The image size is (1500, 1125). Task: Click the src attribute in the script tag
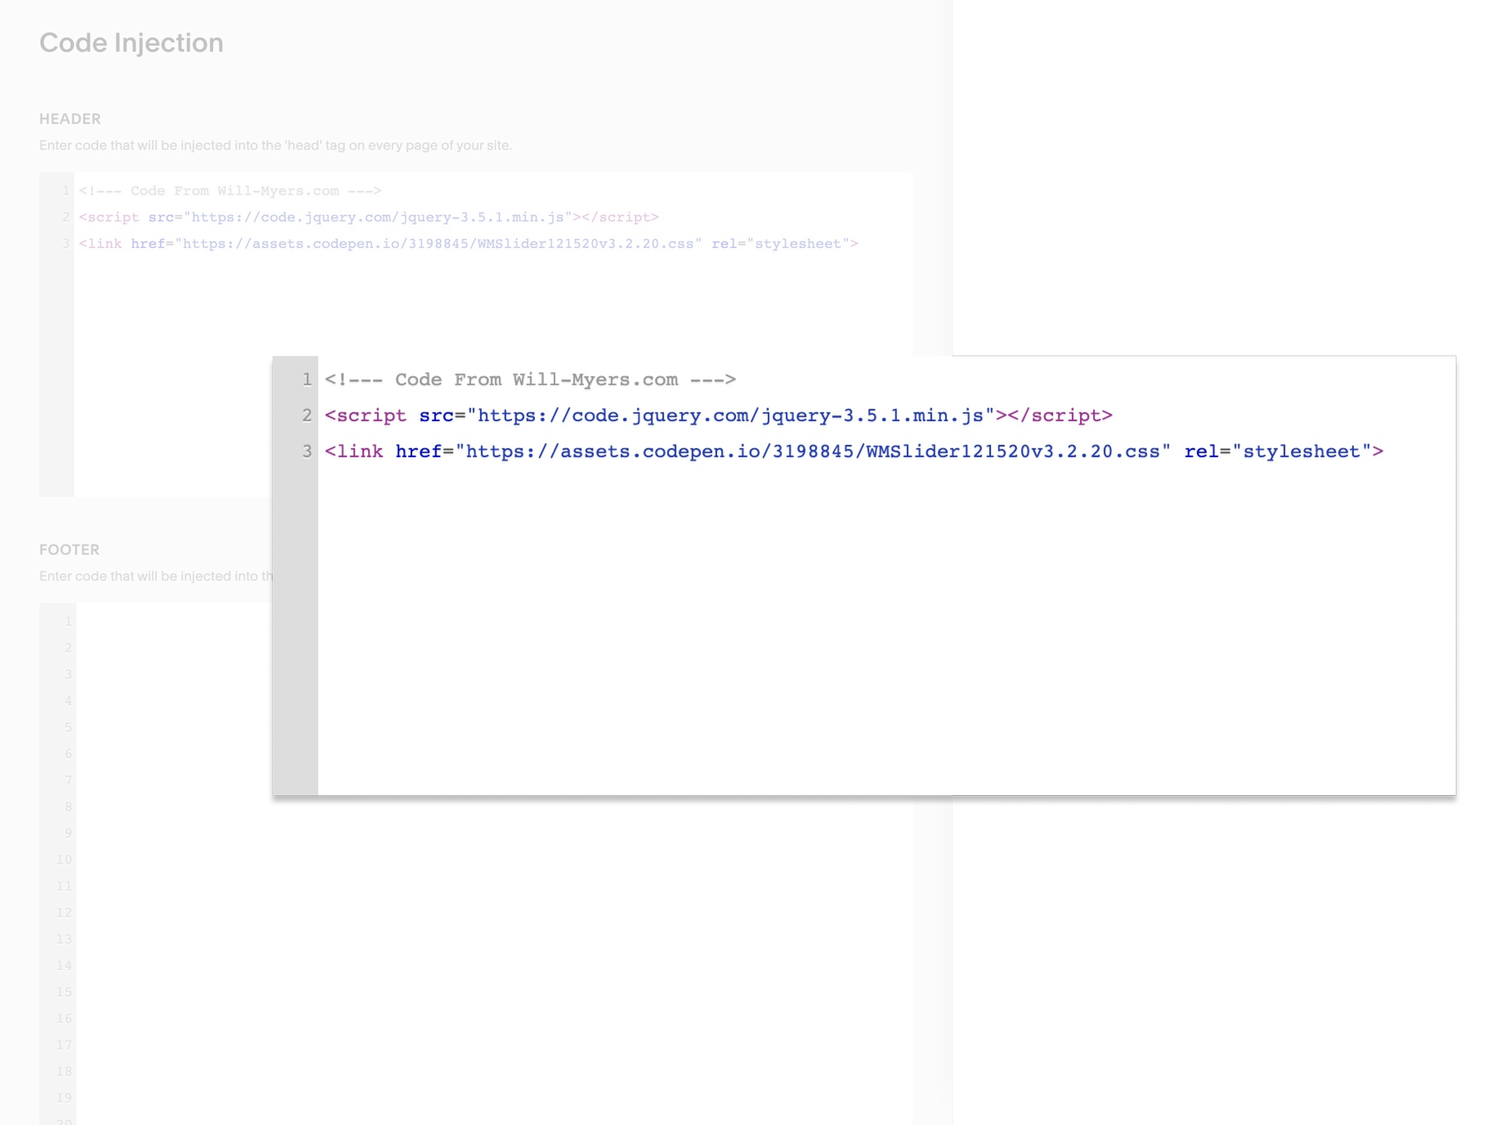(160, 217)
